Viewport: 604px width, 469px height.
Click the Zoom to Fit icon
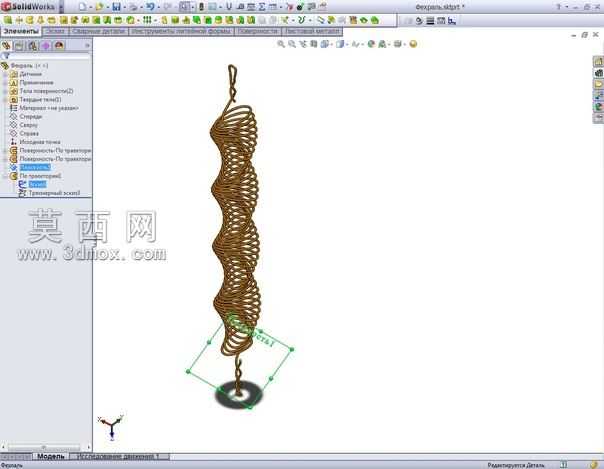pos(281,44)
